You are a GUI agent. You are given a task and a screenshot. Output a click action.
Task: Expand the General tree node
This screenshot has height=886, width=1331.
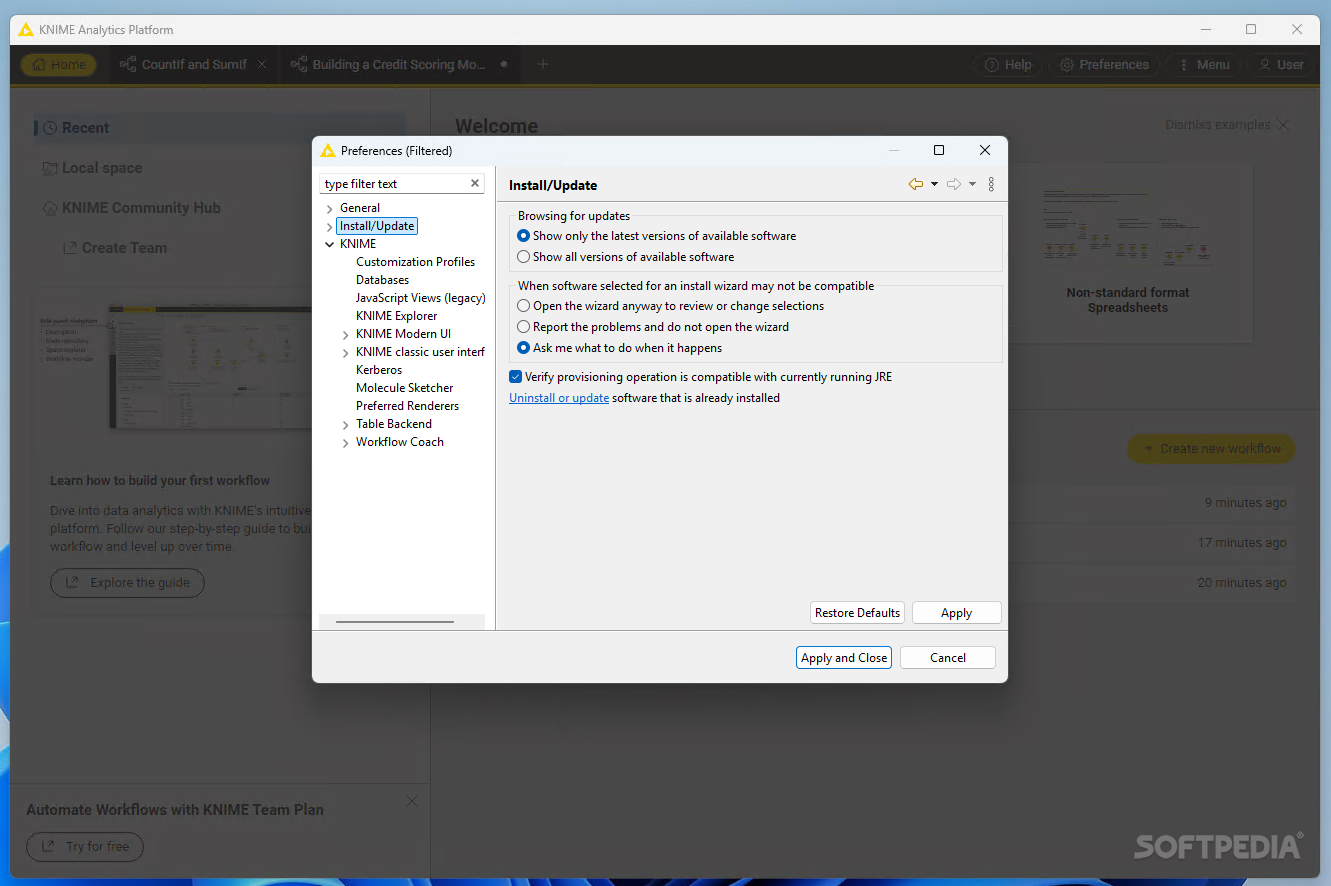[330, 208]
